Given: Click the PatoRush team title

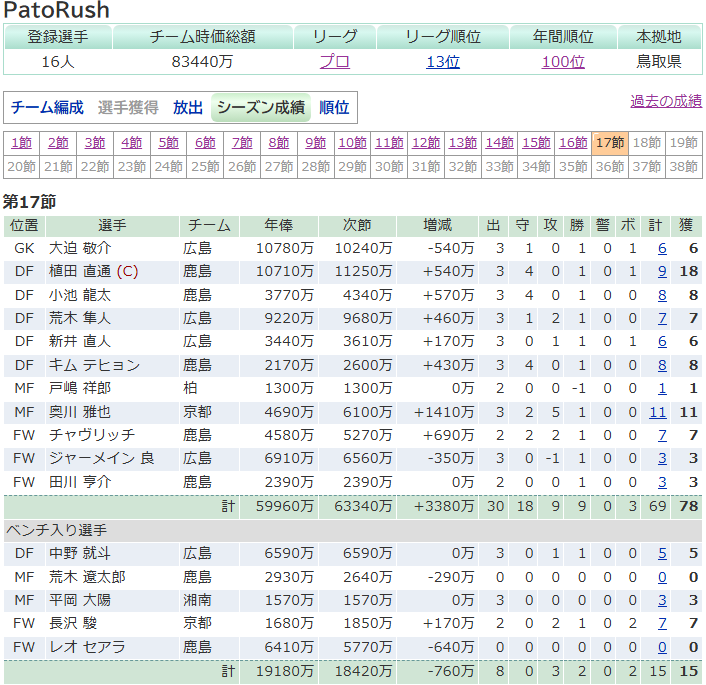Looking at the screenshot, I should click(57, 10).
